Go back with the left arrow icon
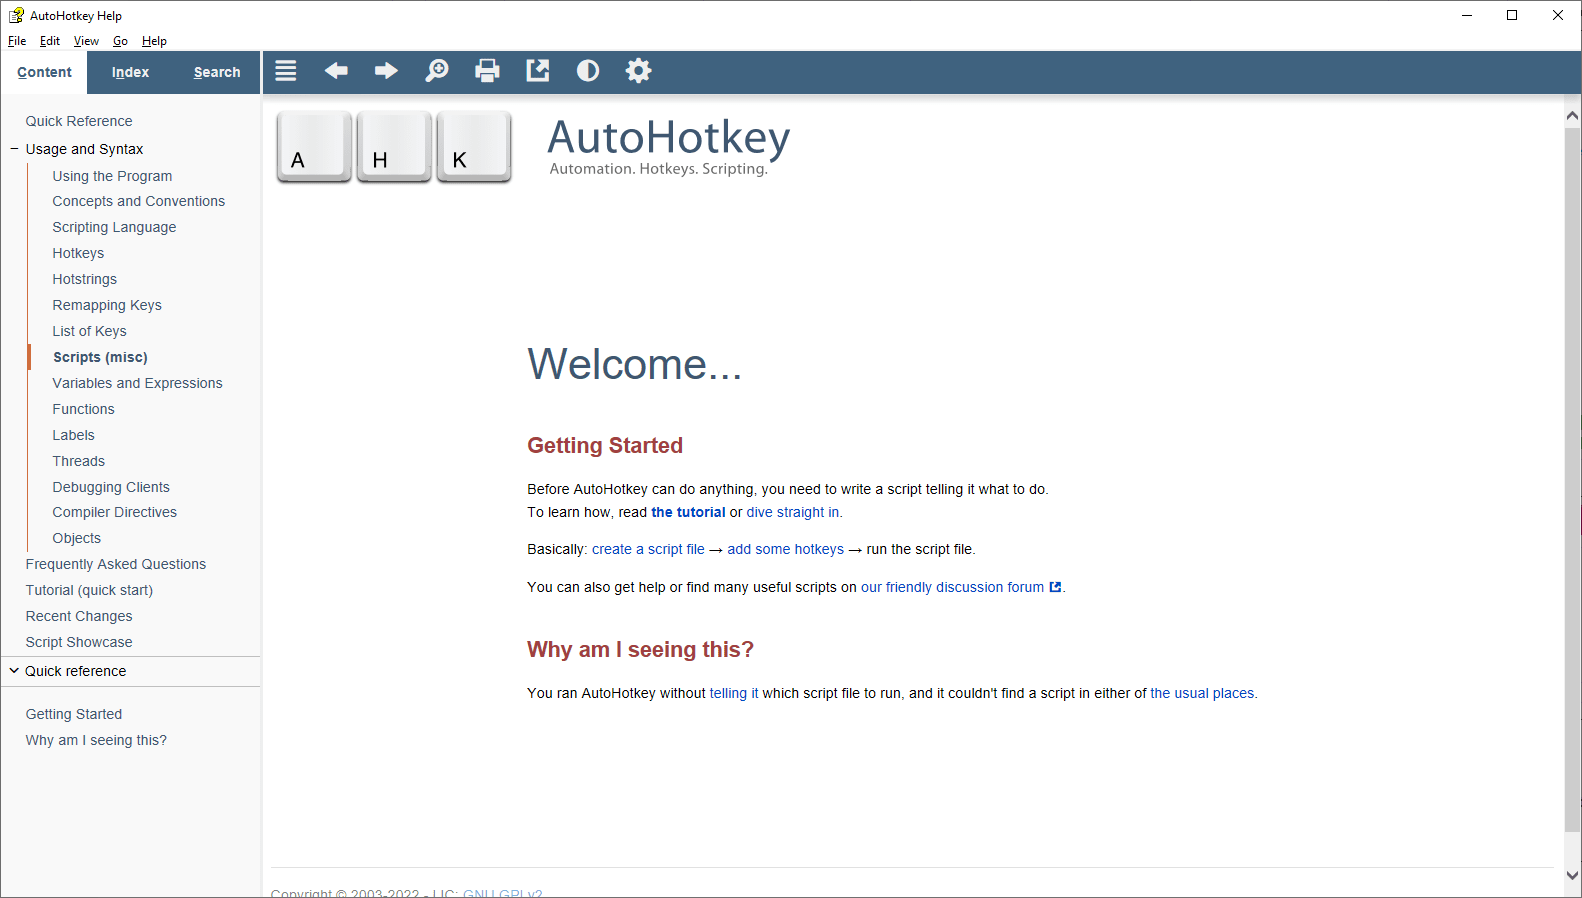The width and height of the screenshot is (1582, 898). tap(336, 71)
